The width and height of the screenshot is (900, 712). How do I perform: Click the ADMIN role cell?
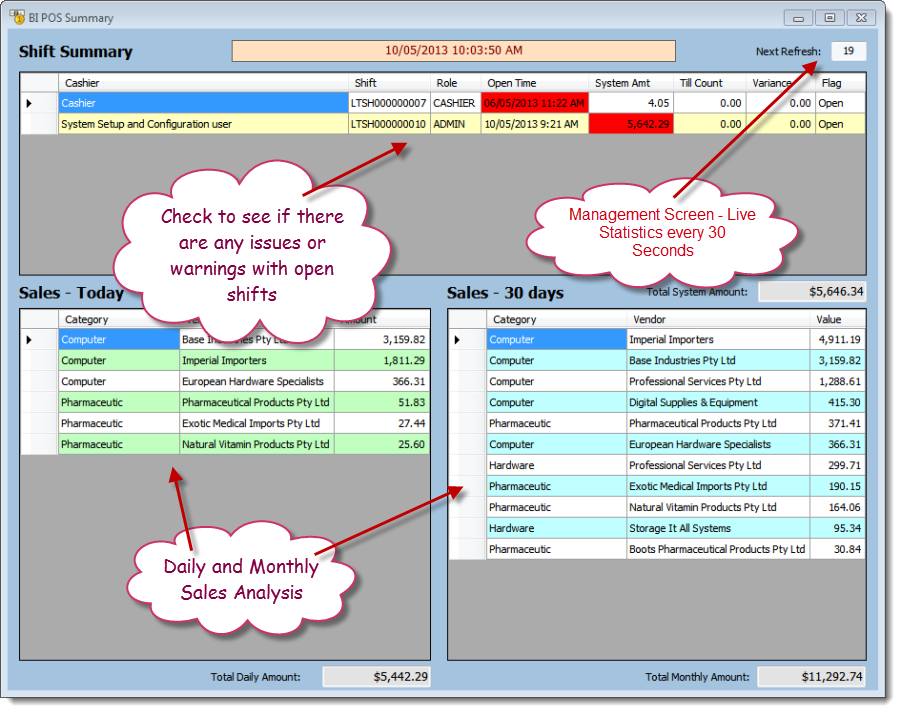click(x=455, y=124)
